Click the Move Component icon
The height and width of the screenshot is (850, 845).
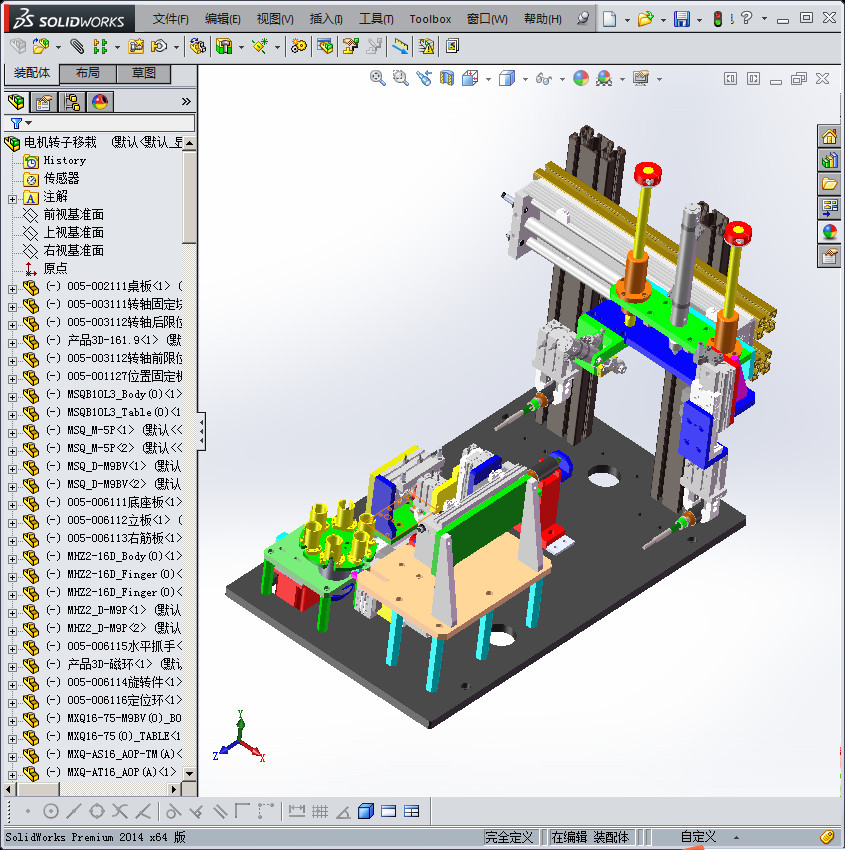point(159,46)
